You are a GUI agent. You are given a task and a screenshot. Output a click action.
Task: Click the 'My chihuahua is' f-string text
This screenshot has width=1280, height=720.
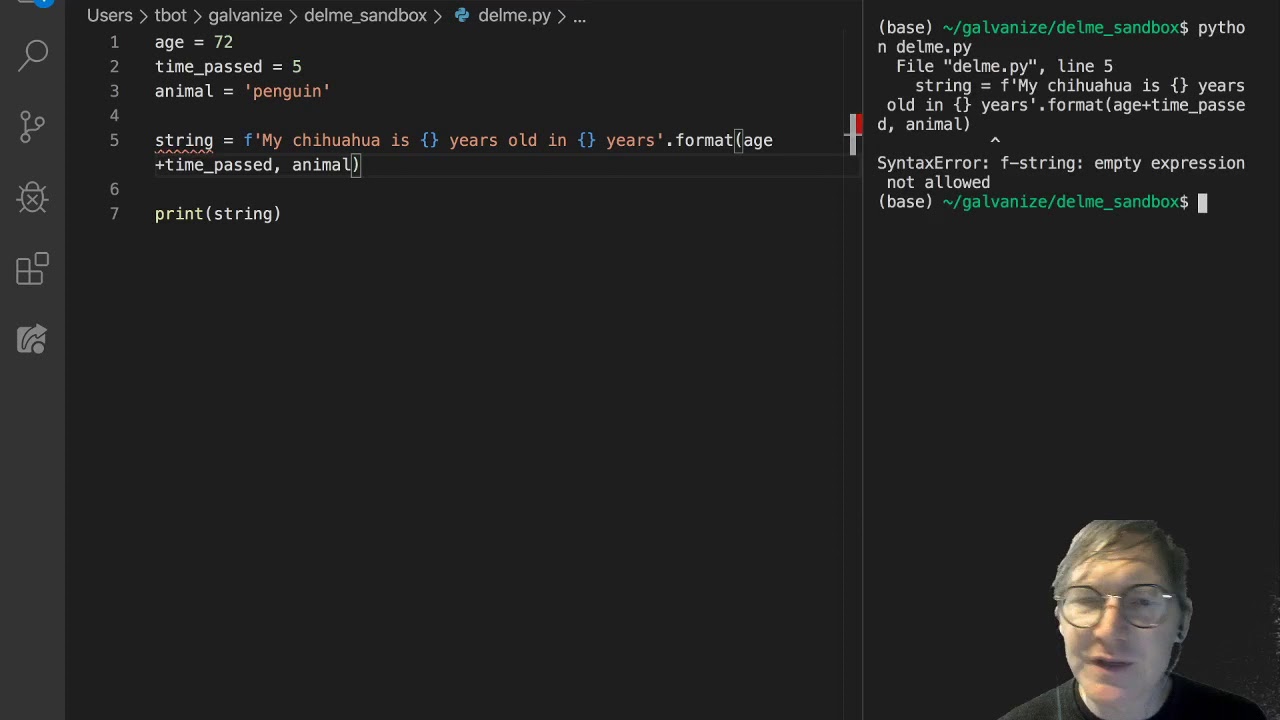[336, 141]
